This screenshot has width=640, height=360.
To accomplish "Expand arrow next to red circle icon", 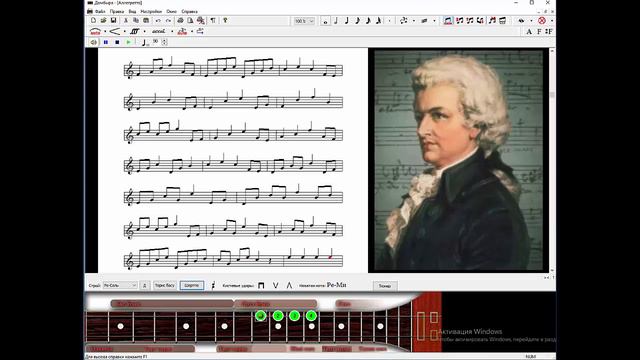I will tap(551, 21).
